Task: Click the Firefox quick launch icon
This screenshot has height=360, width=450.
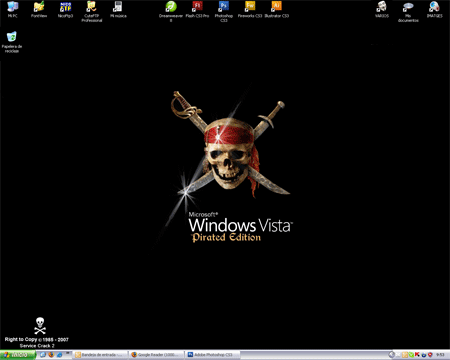Action: coord(51,355)
